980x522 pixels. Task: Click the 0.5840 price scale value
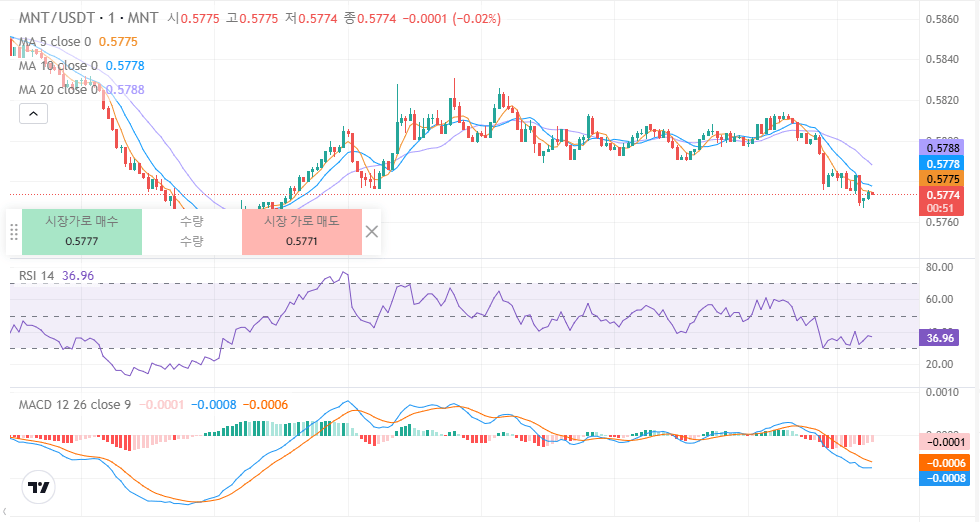coord(942,59)
